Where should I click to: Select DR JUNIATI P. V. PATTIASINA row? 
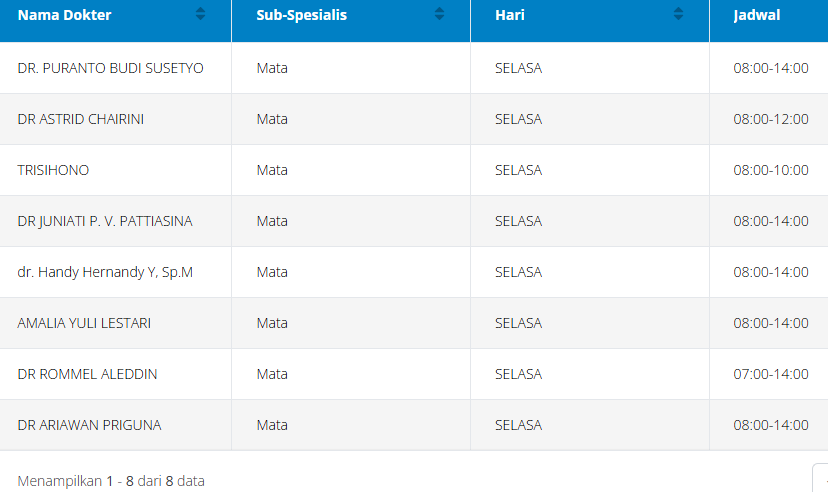pyautogui.click(x=105, y=221)
